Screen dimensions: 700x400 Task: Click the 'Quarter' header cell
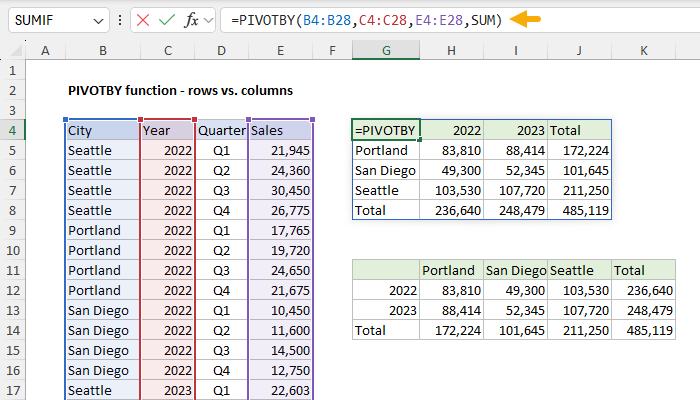pyautogui.click(x=221, y=130)
